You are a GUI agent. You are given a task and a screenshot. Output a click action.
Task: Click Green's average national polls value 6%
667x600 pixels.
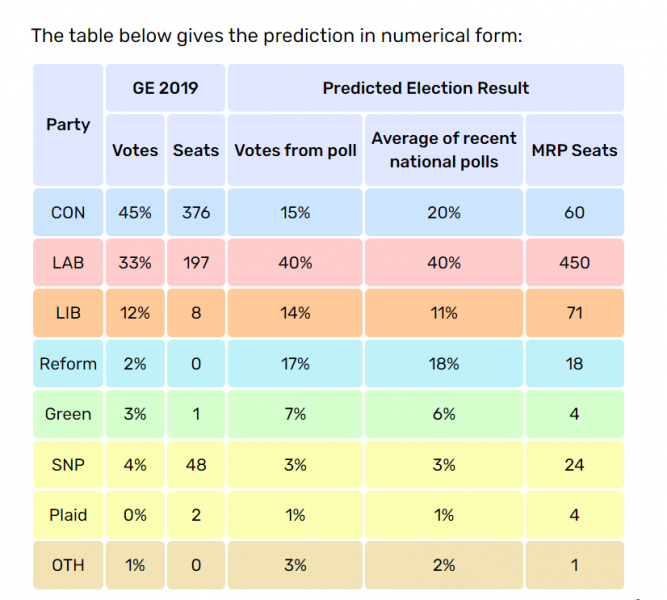(x=444, y=414)
